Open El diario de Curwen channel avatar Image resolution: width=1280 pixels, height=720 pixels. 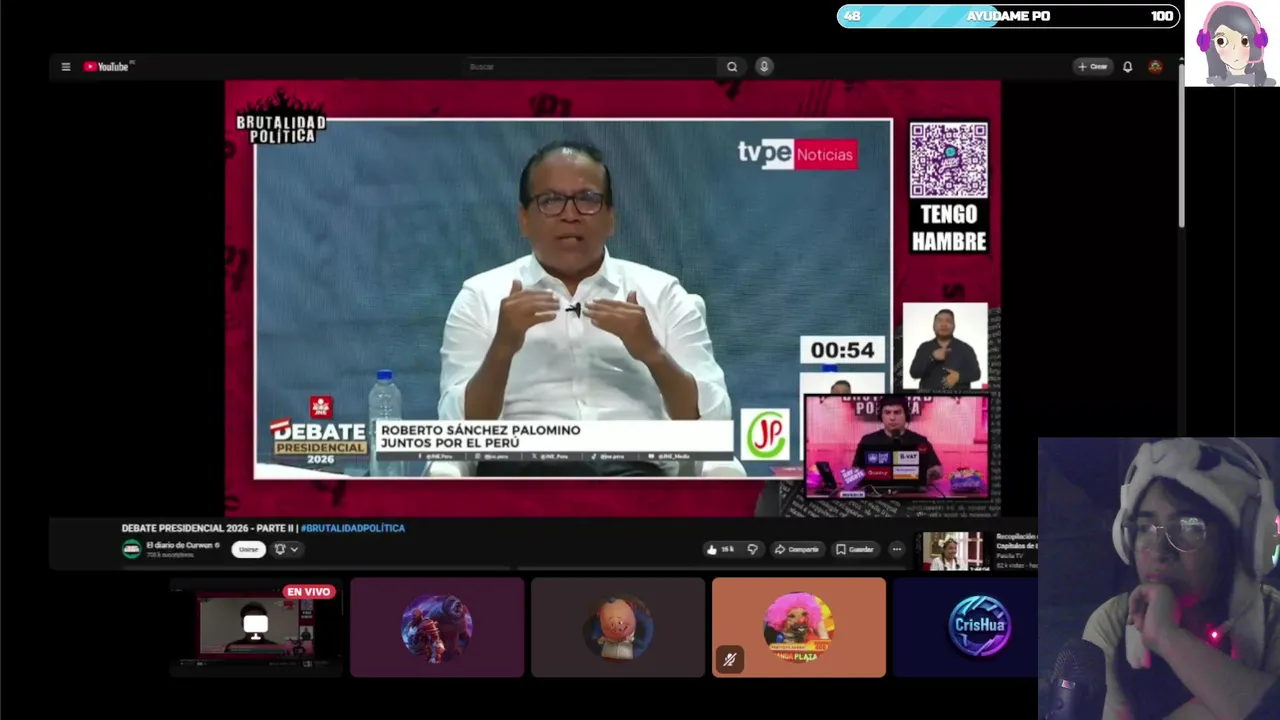pos(131,549)
